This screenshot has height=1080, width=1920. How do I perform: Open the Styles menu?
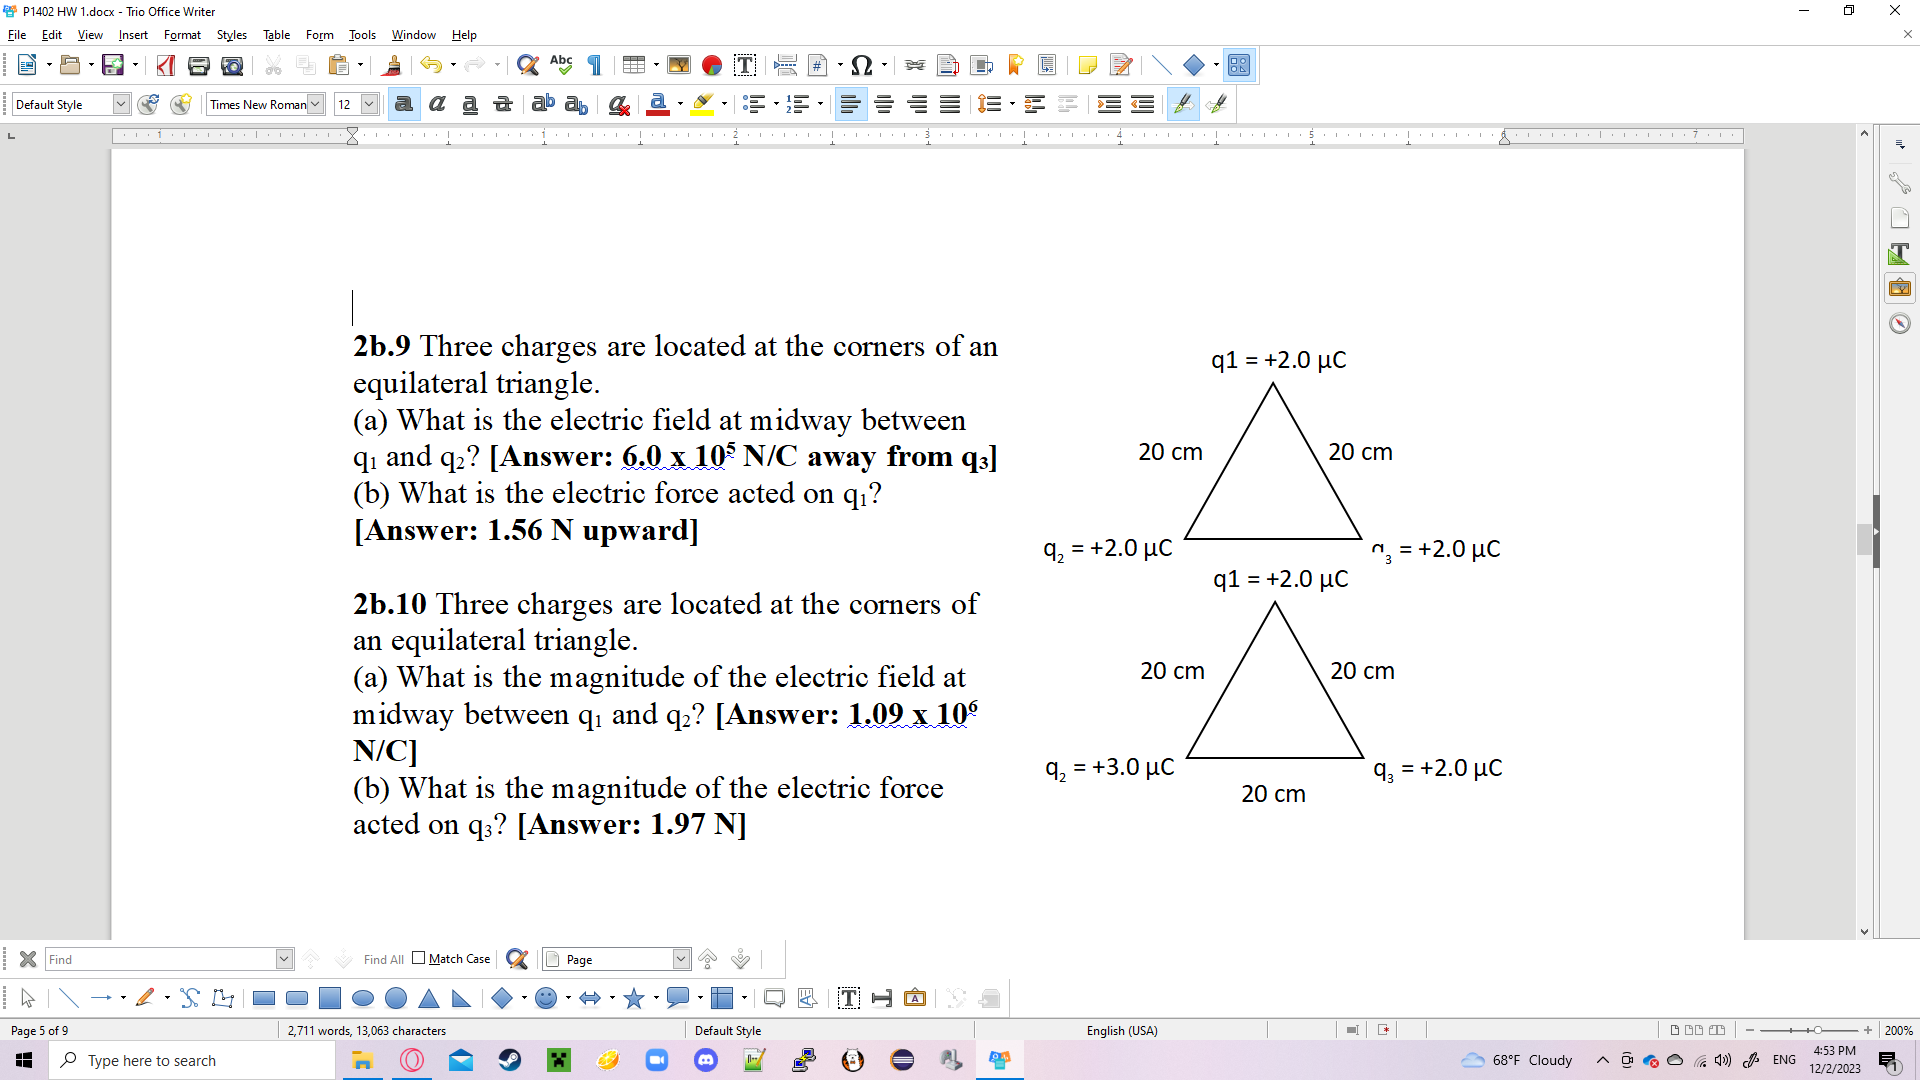pyautogui.click(x=231, y=35)
